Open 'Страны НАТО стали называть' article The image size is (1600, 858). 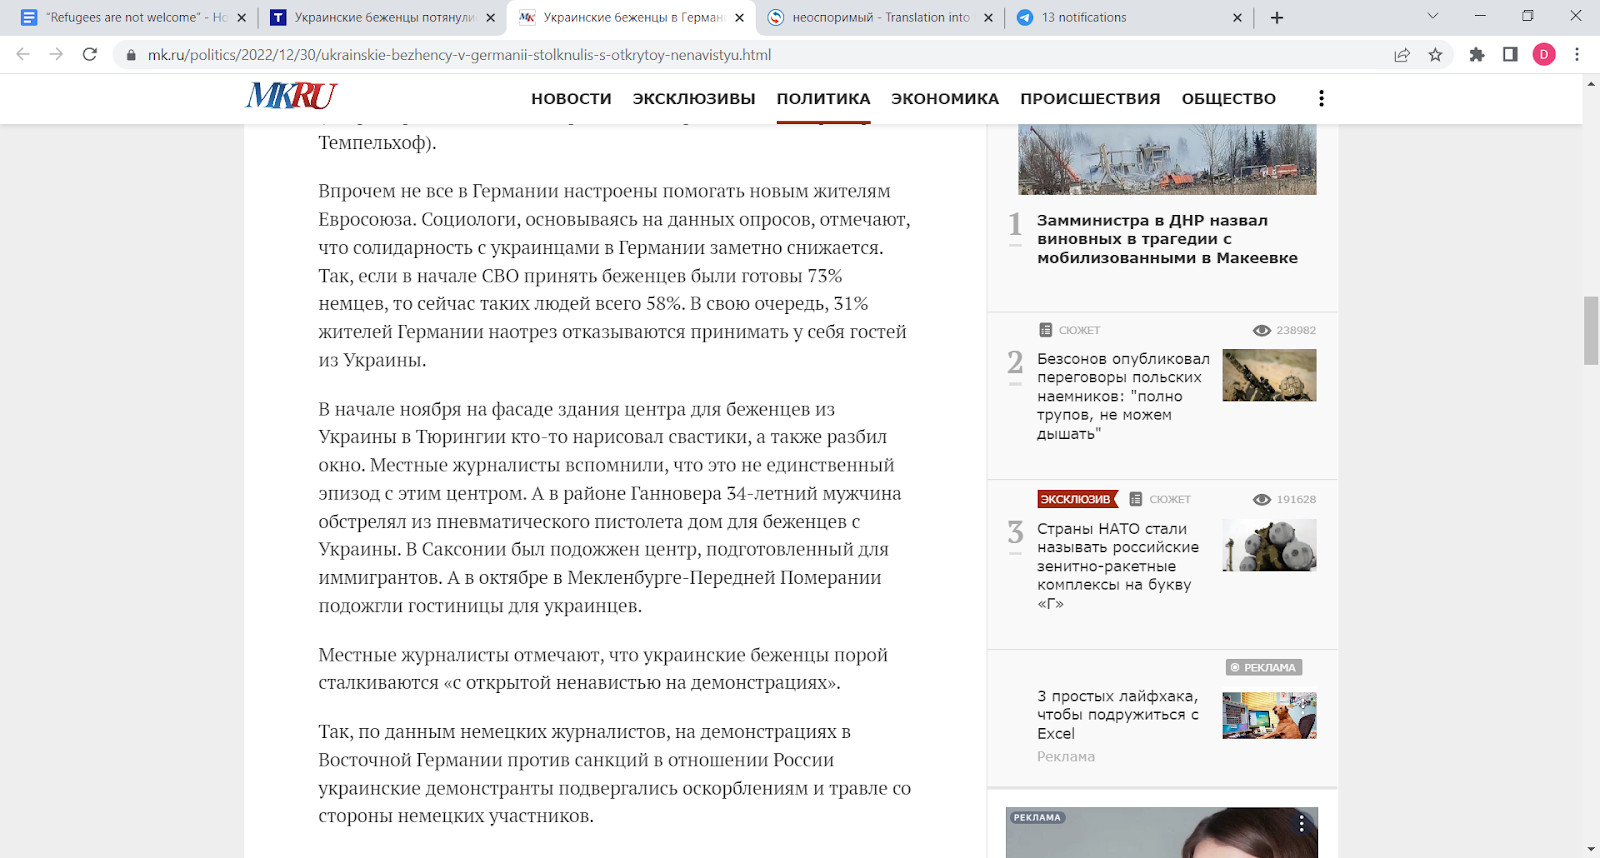(x=1118, y=566)
